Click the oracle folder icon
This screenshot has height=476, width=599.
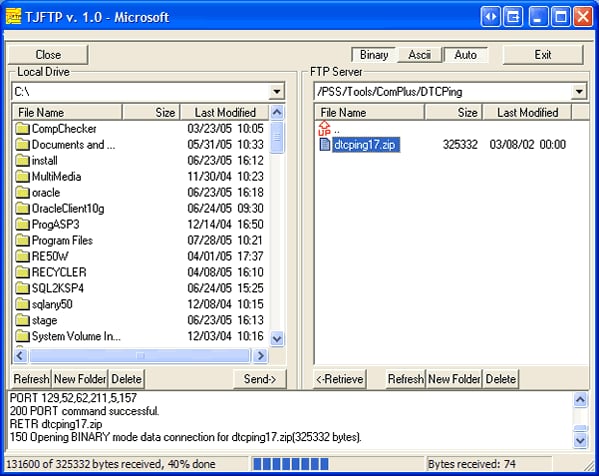(22, 193)
